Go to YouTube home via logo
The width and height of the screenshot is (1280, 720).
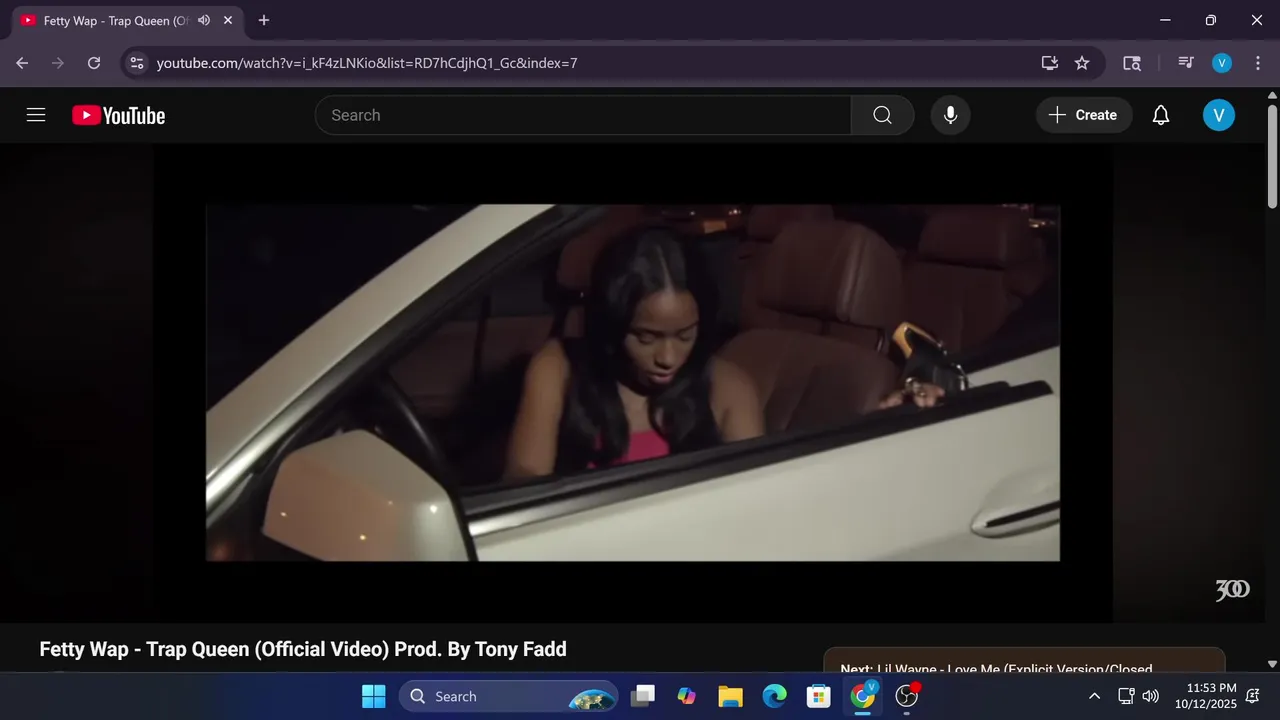tap(118, 115)
